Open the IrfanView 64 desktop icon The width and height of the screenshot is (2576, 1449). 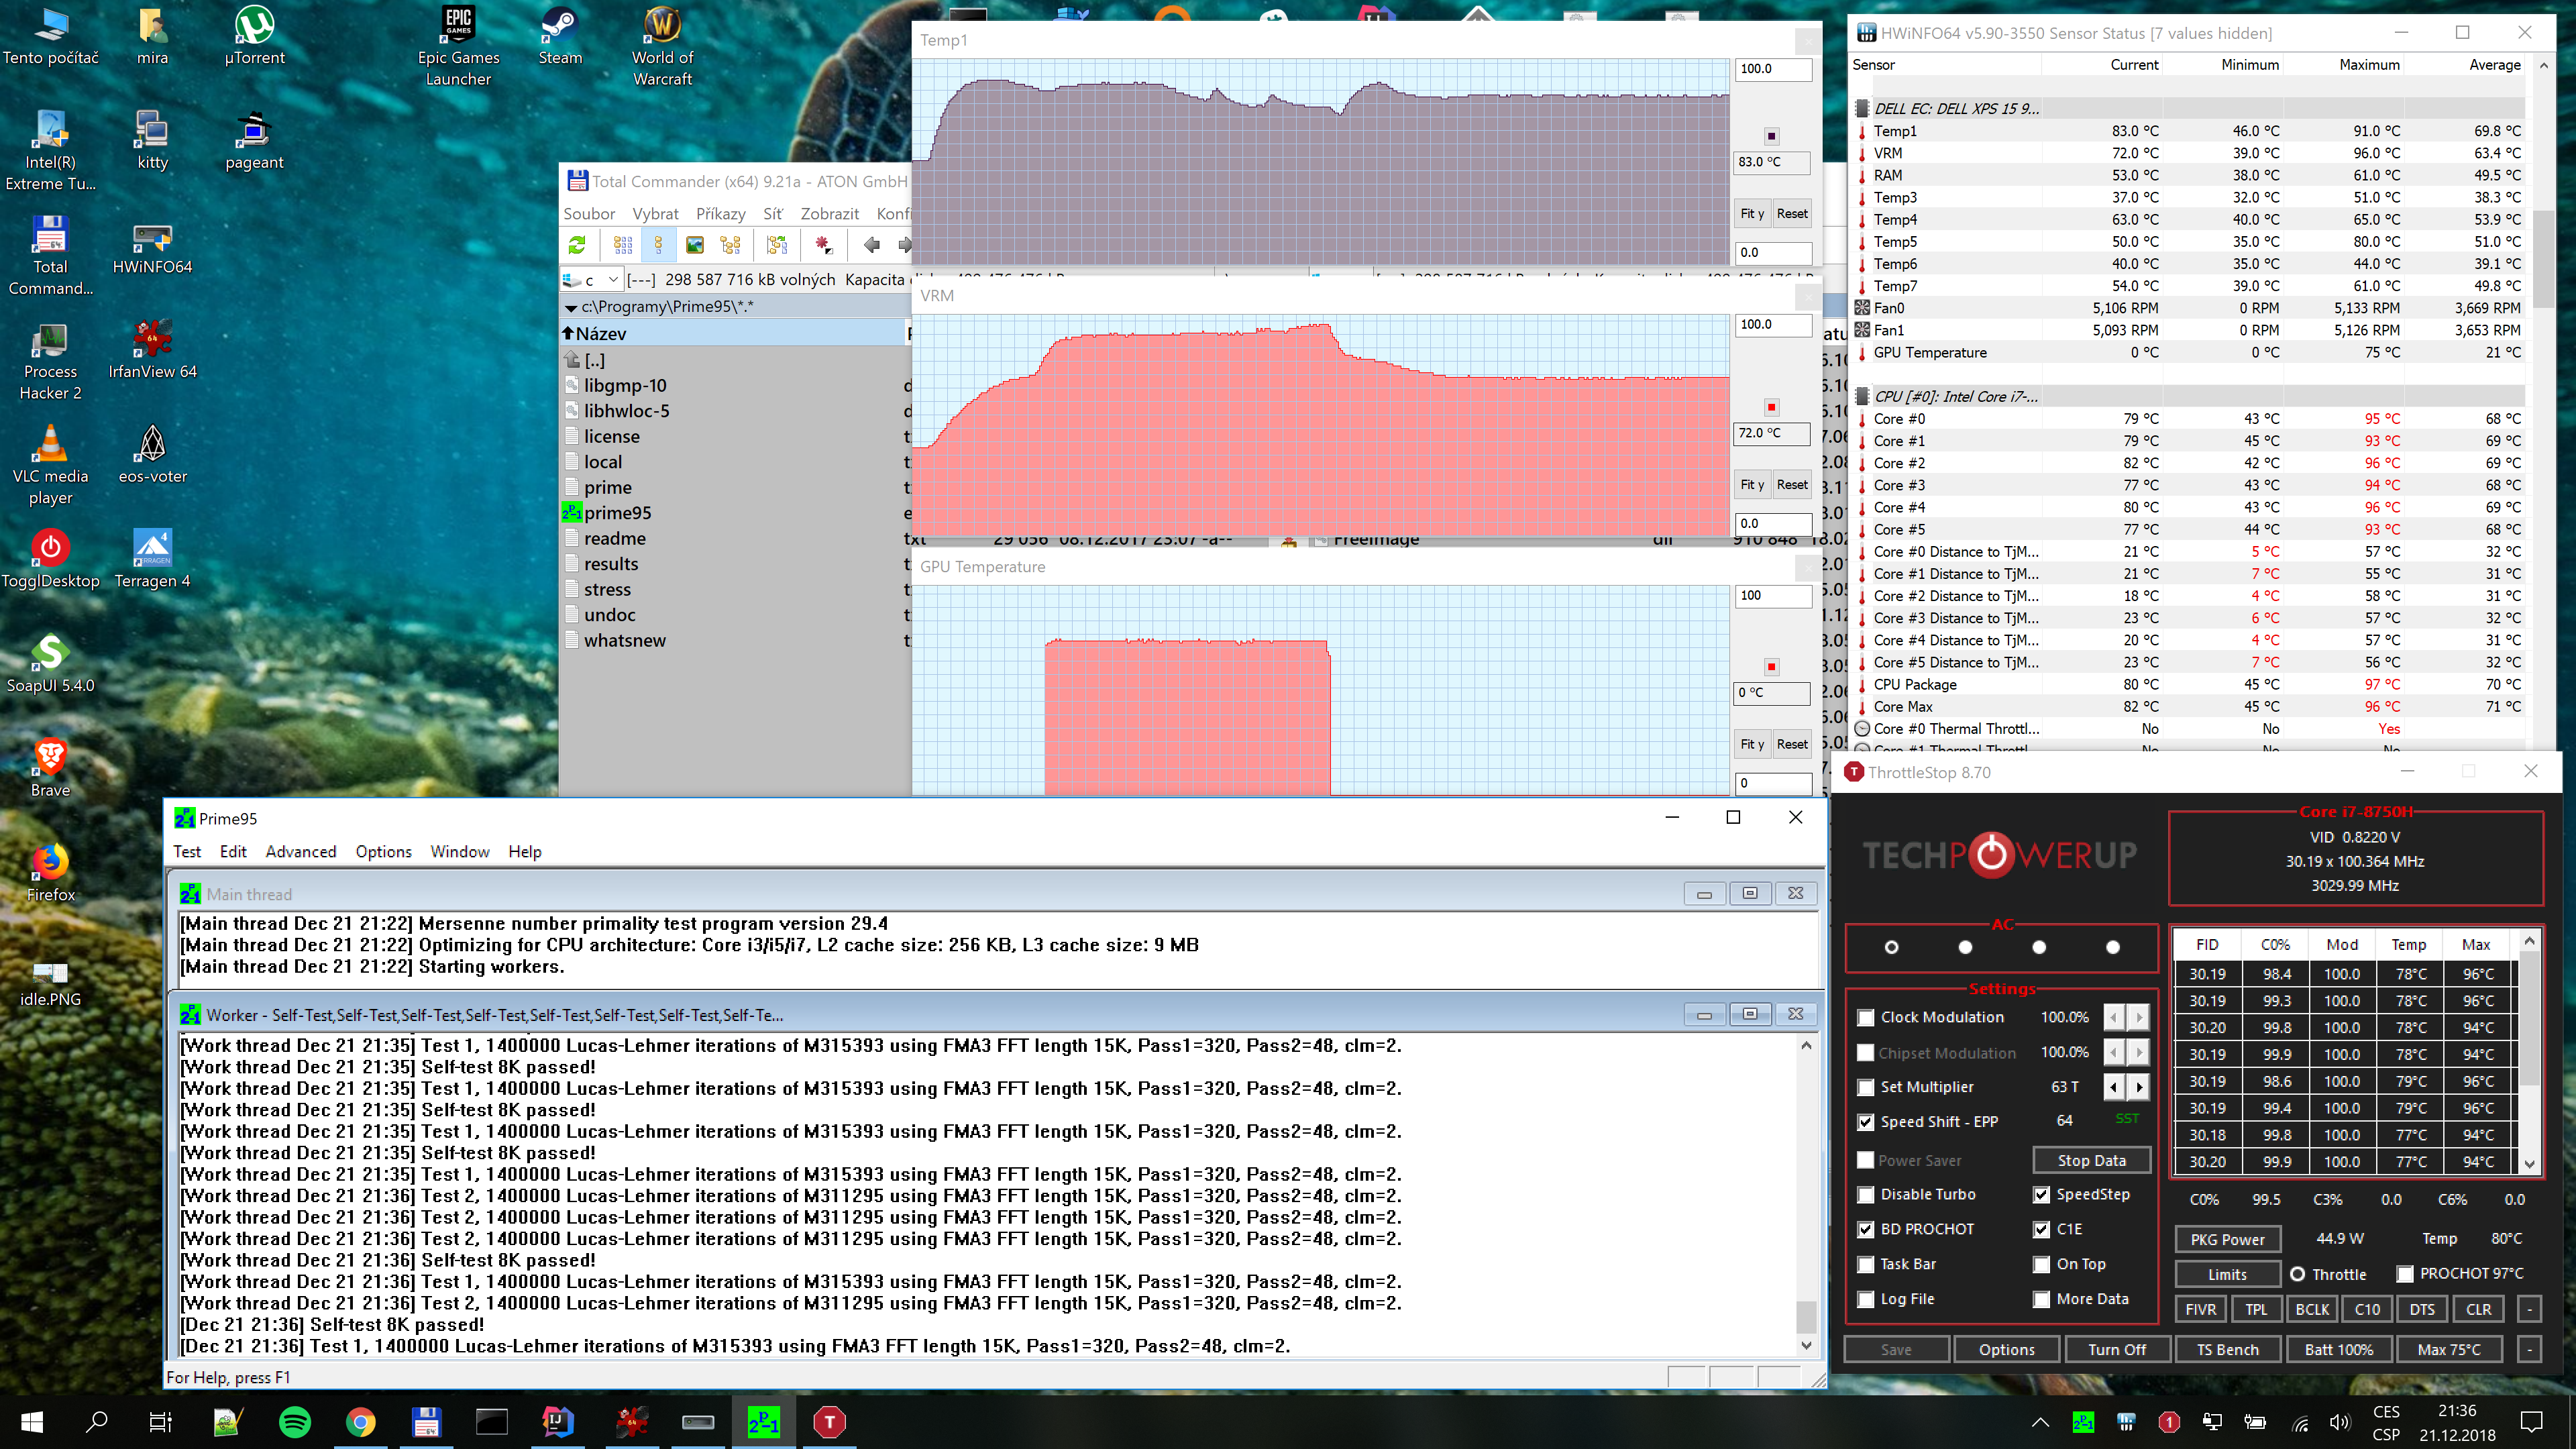152,351
